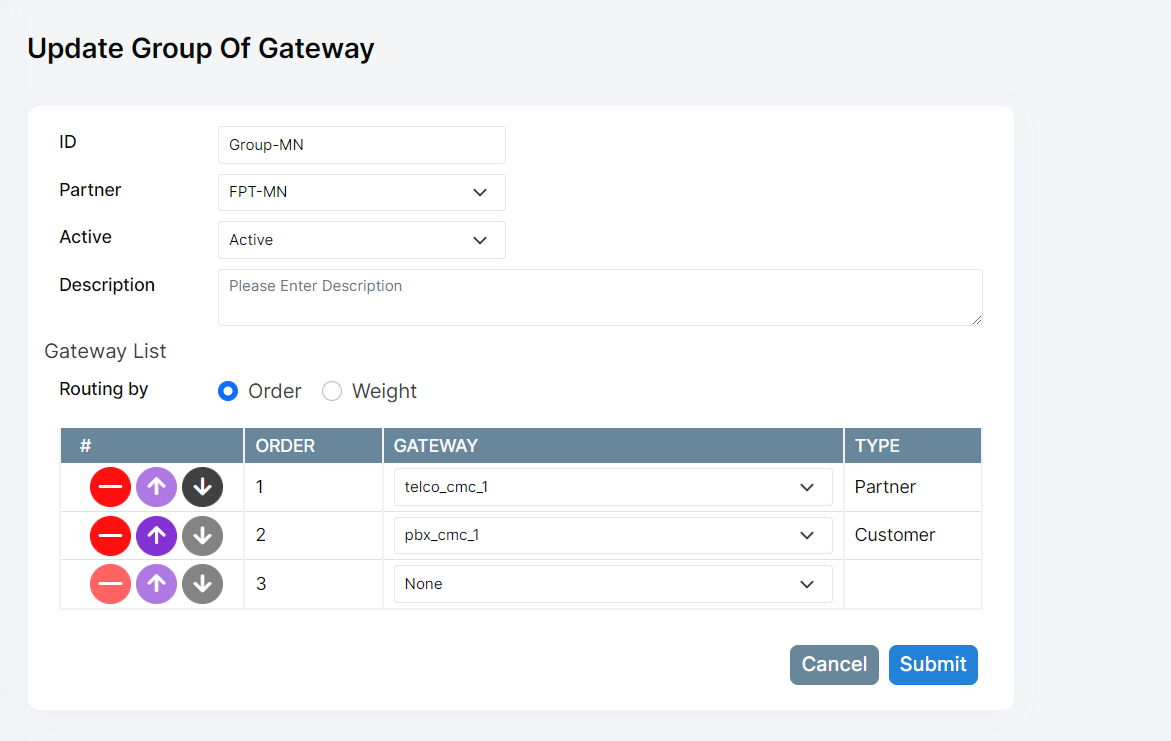
Task: Open the Partner dropdown FPT-MN
Action: pyautogui.click(x=361, y=192)
